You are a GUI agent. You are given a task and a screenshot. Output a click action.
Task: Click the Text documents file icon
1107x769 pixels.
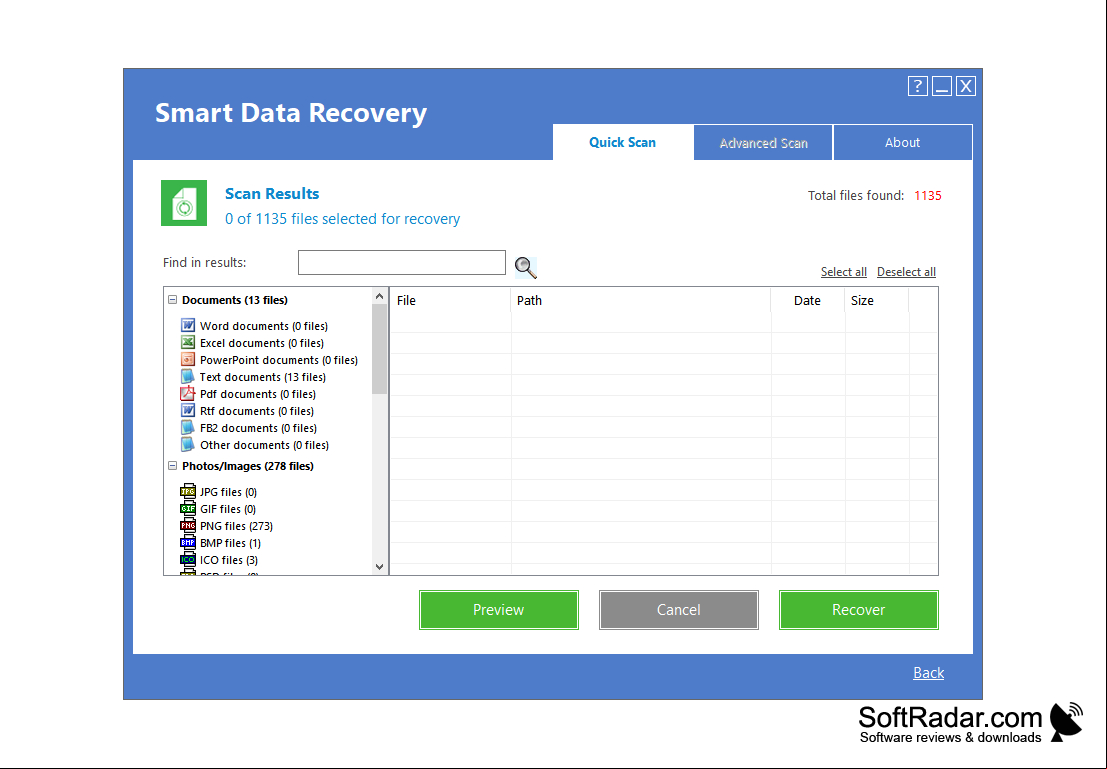point(187,376)
